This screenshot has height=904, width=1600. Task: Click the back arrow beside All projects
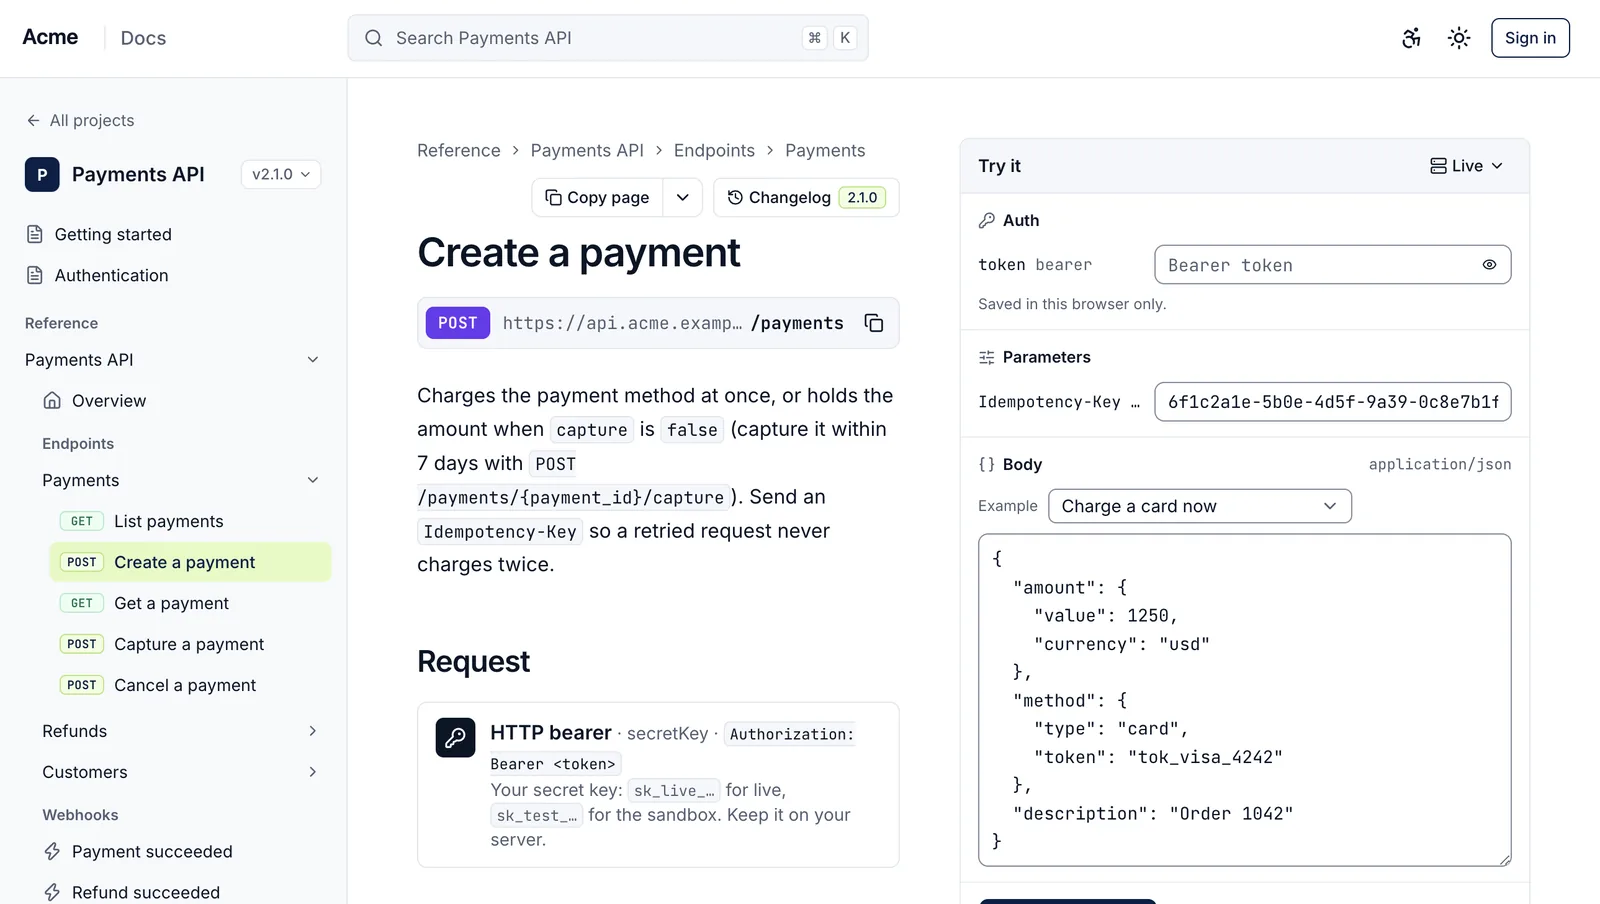tap(33, 120)
